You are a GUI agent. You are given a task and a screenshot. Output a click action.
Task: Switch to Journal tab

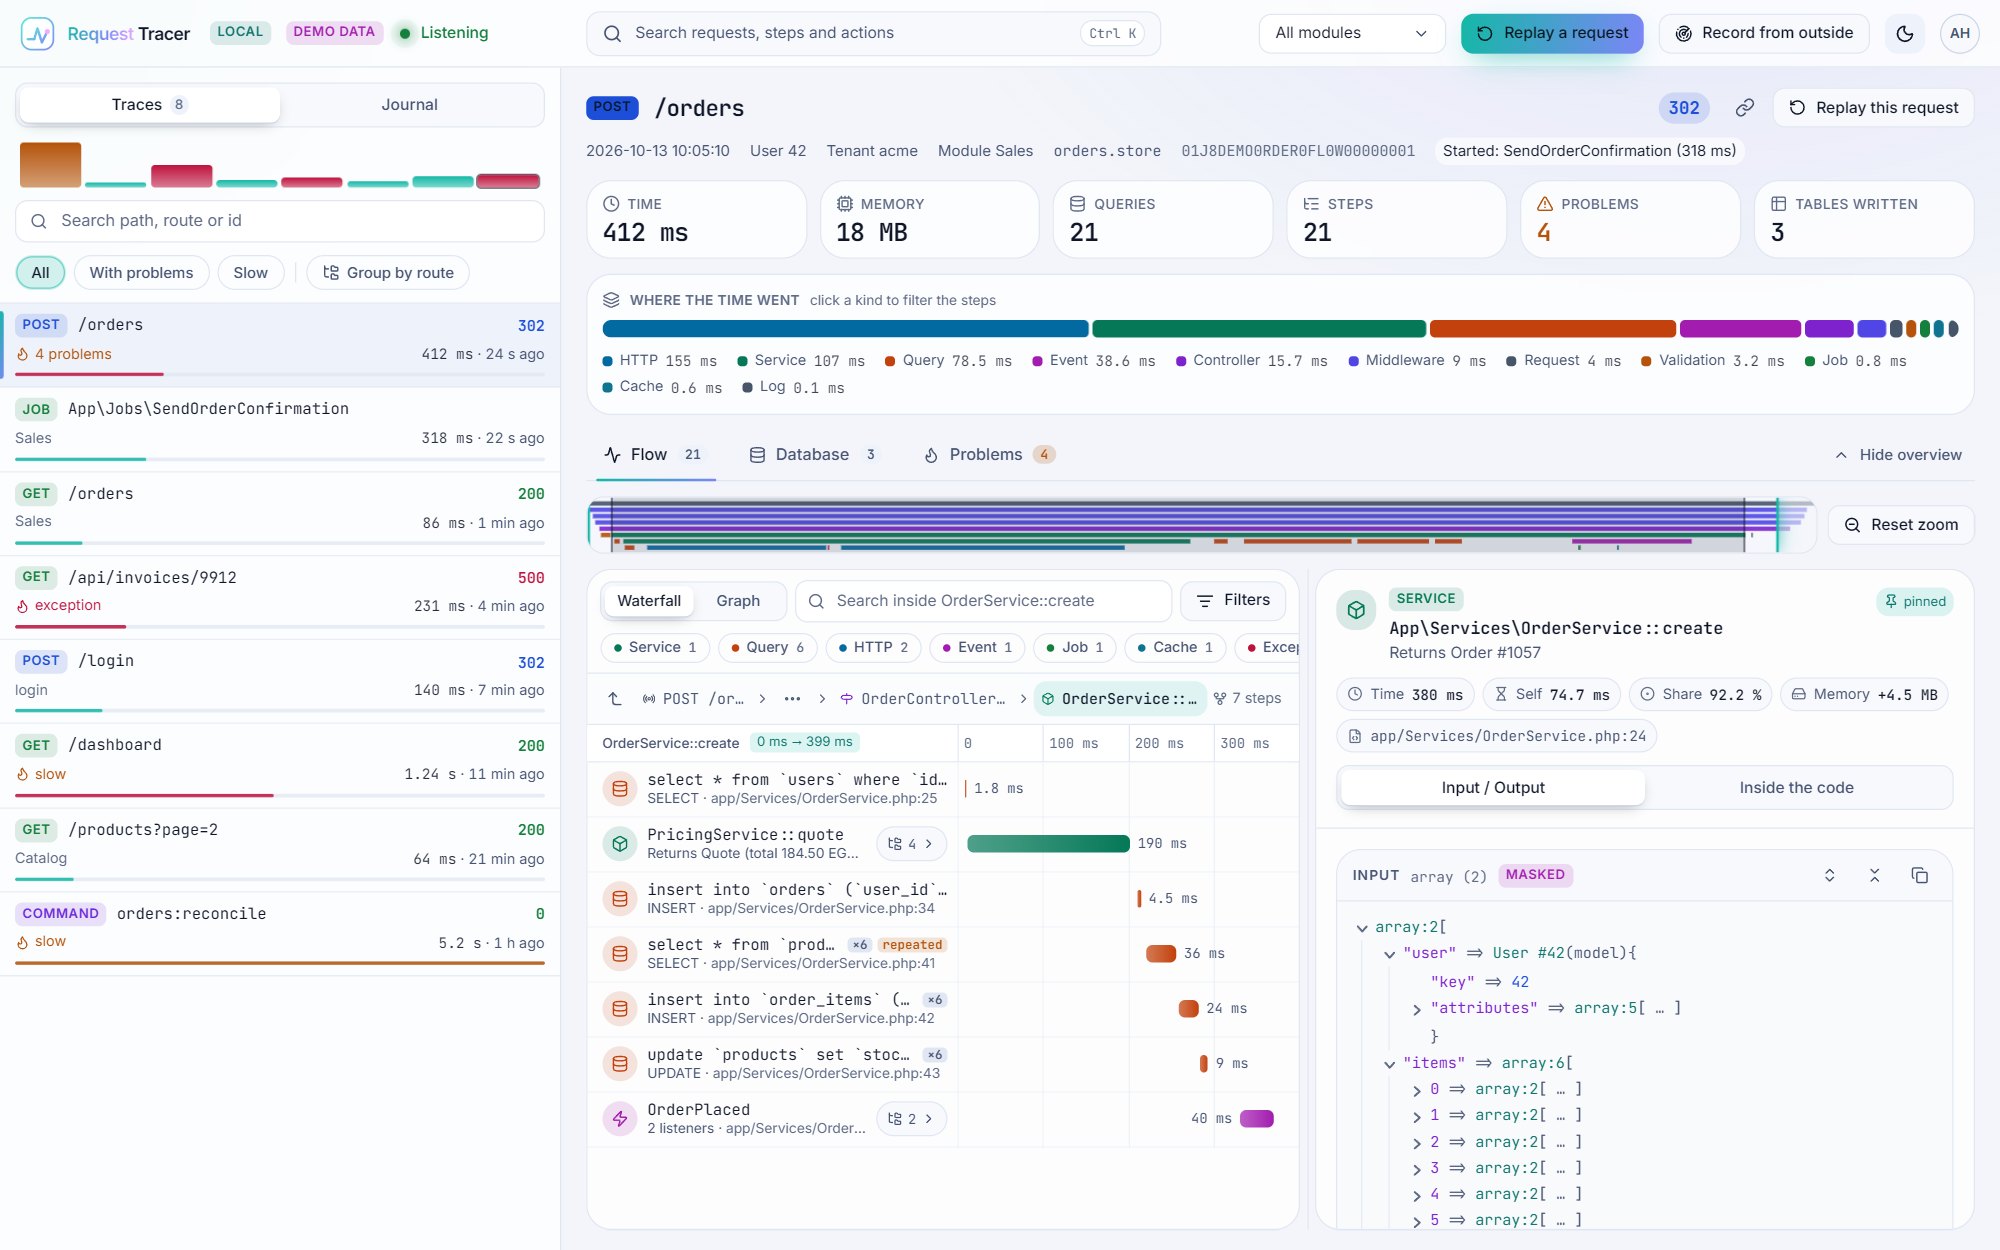[409, 105]
